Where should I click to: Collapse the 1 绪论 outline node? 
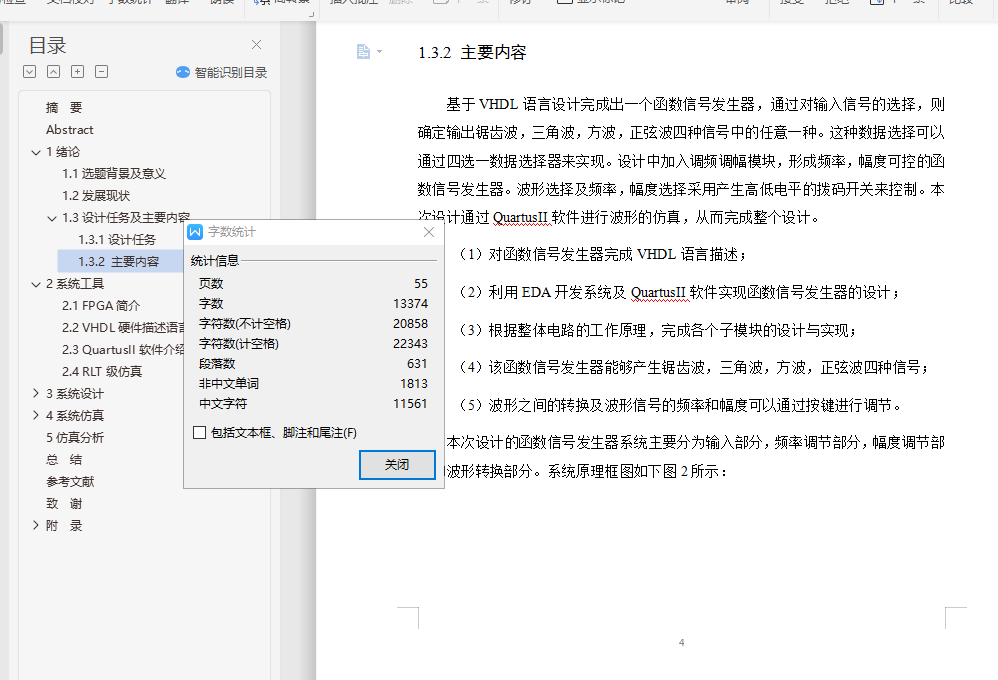pos(36,152)
